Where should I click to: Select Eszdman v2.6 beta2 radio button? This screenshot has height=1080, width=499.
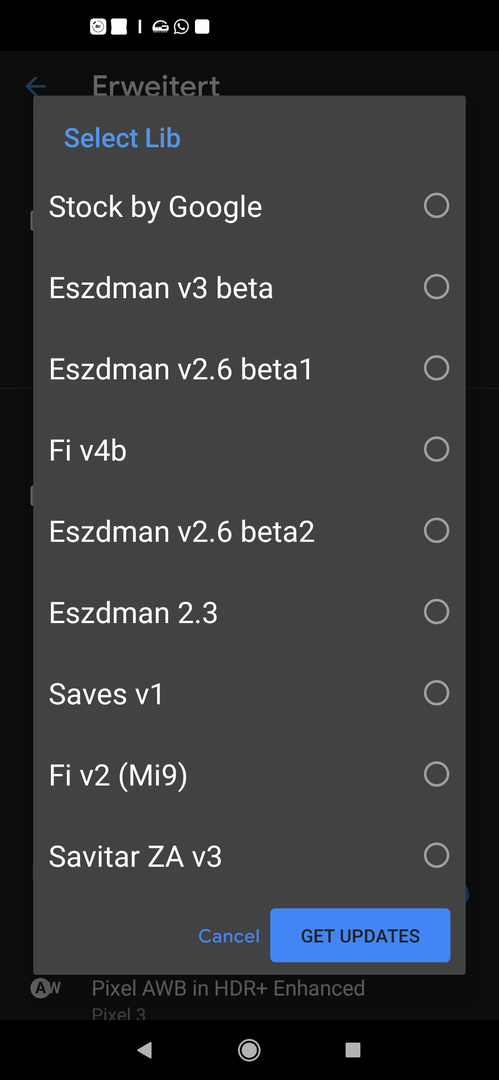(x=436, y=531)
